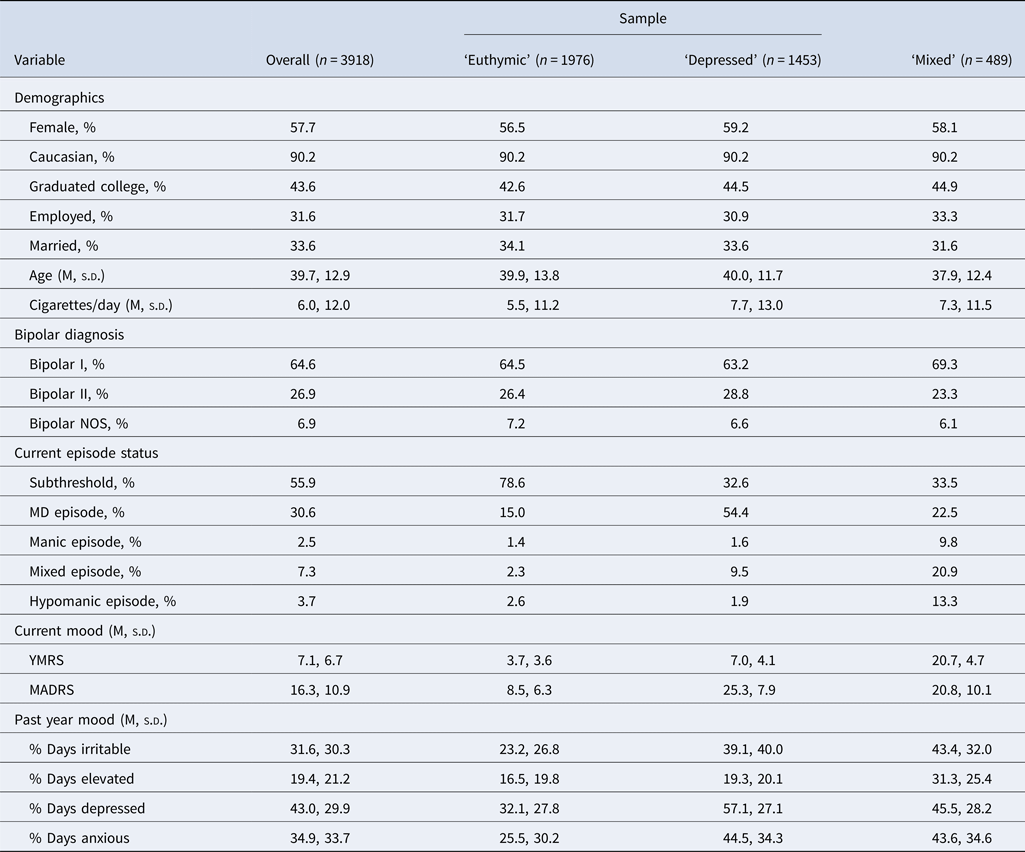Screen dimensions: 1025x852
Task: Select the 'Mixed' (n = 489) column header
Action: (x=961, y=60)
